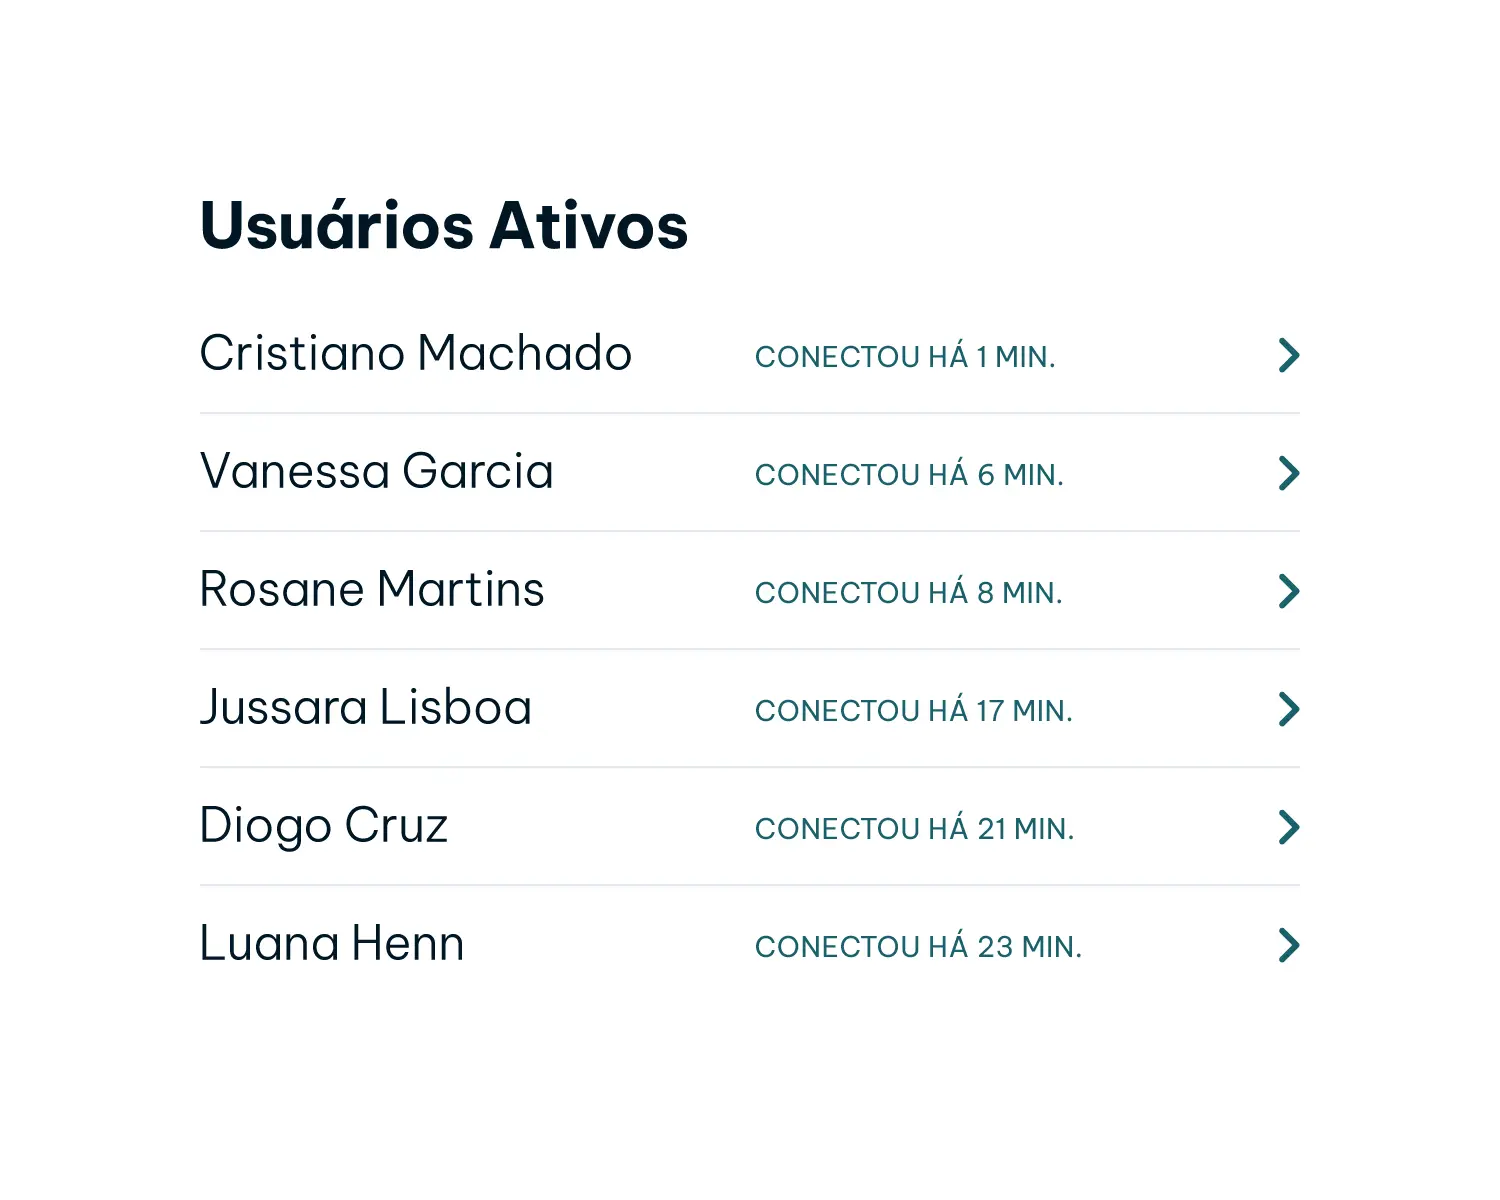Expand Diogo Cruz's row using chevron
Image resolution: width=1500 pixels, height=1200 pixels.
[1288, 827]
